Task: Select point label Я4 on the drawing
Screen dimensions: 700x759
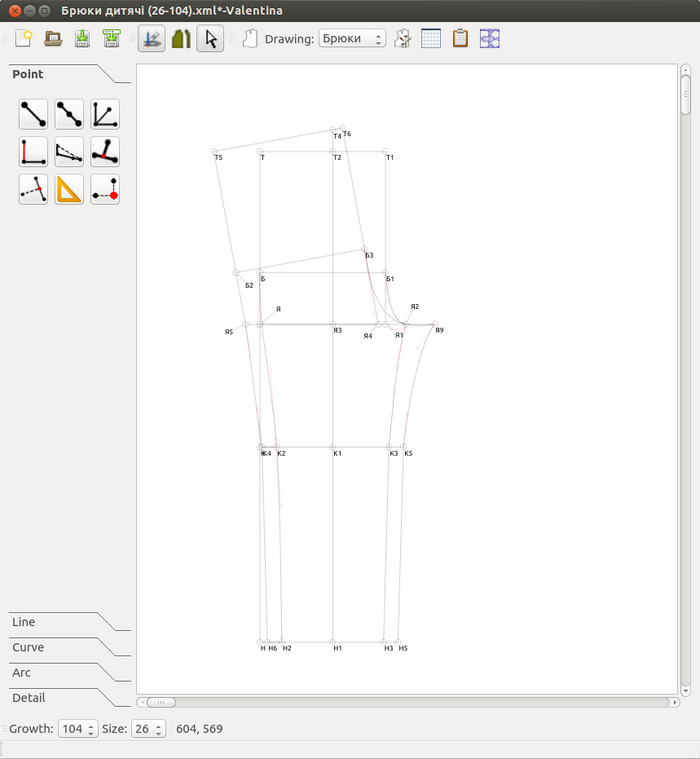Action: tap(368, 336)
